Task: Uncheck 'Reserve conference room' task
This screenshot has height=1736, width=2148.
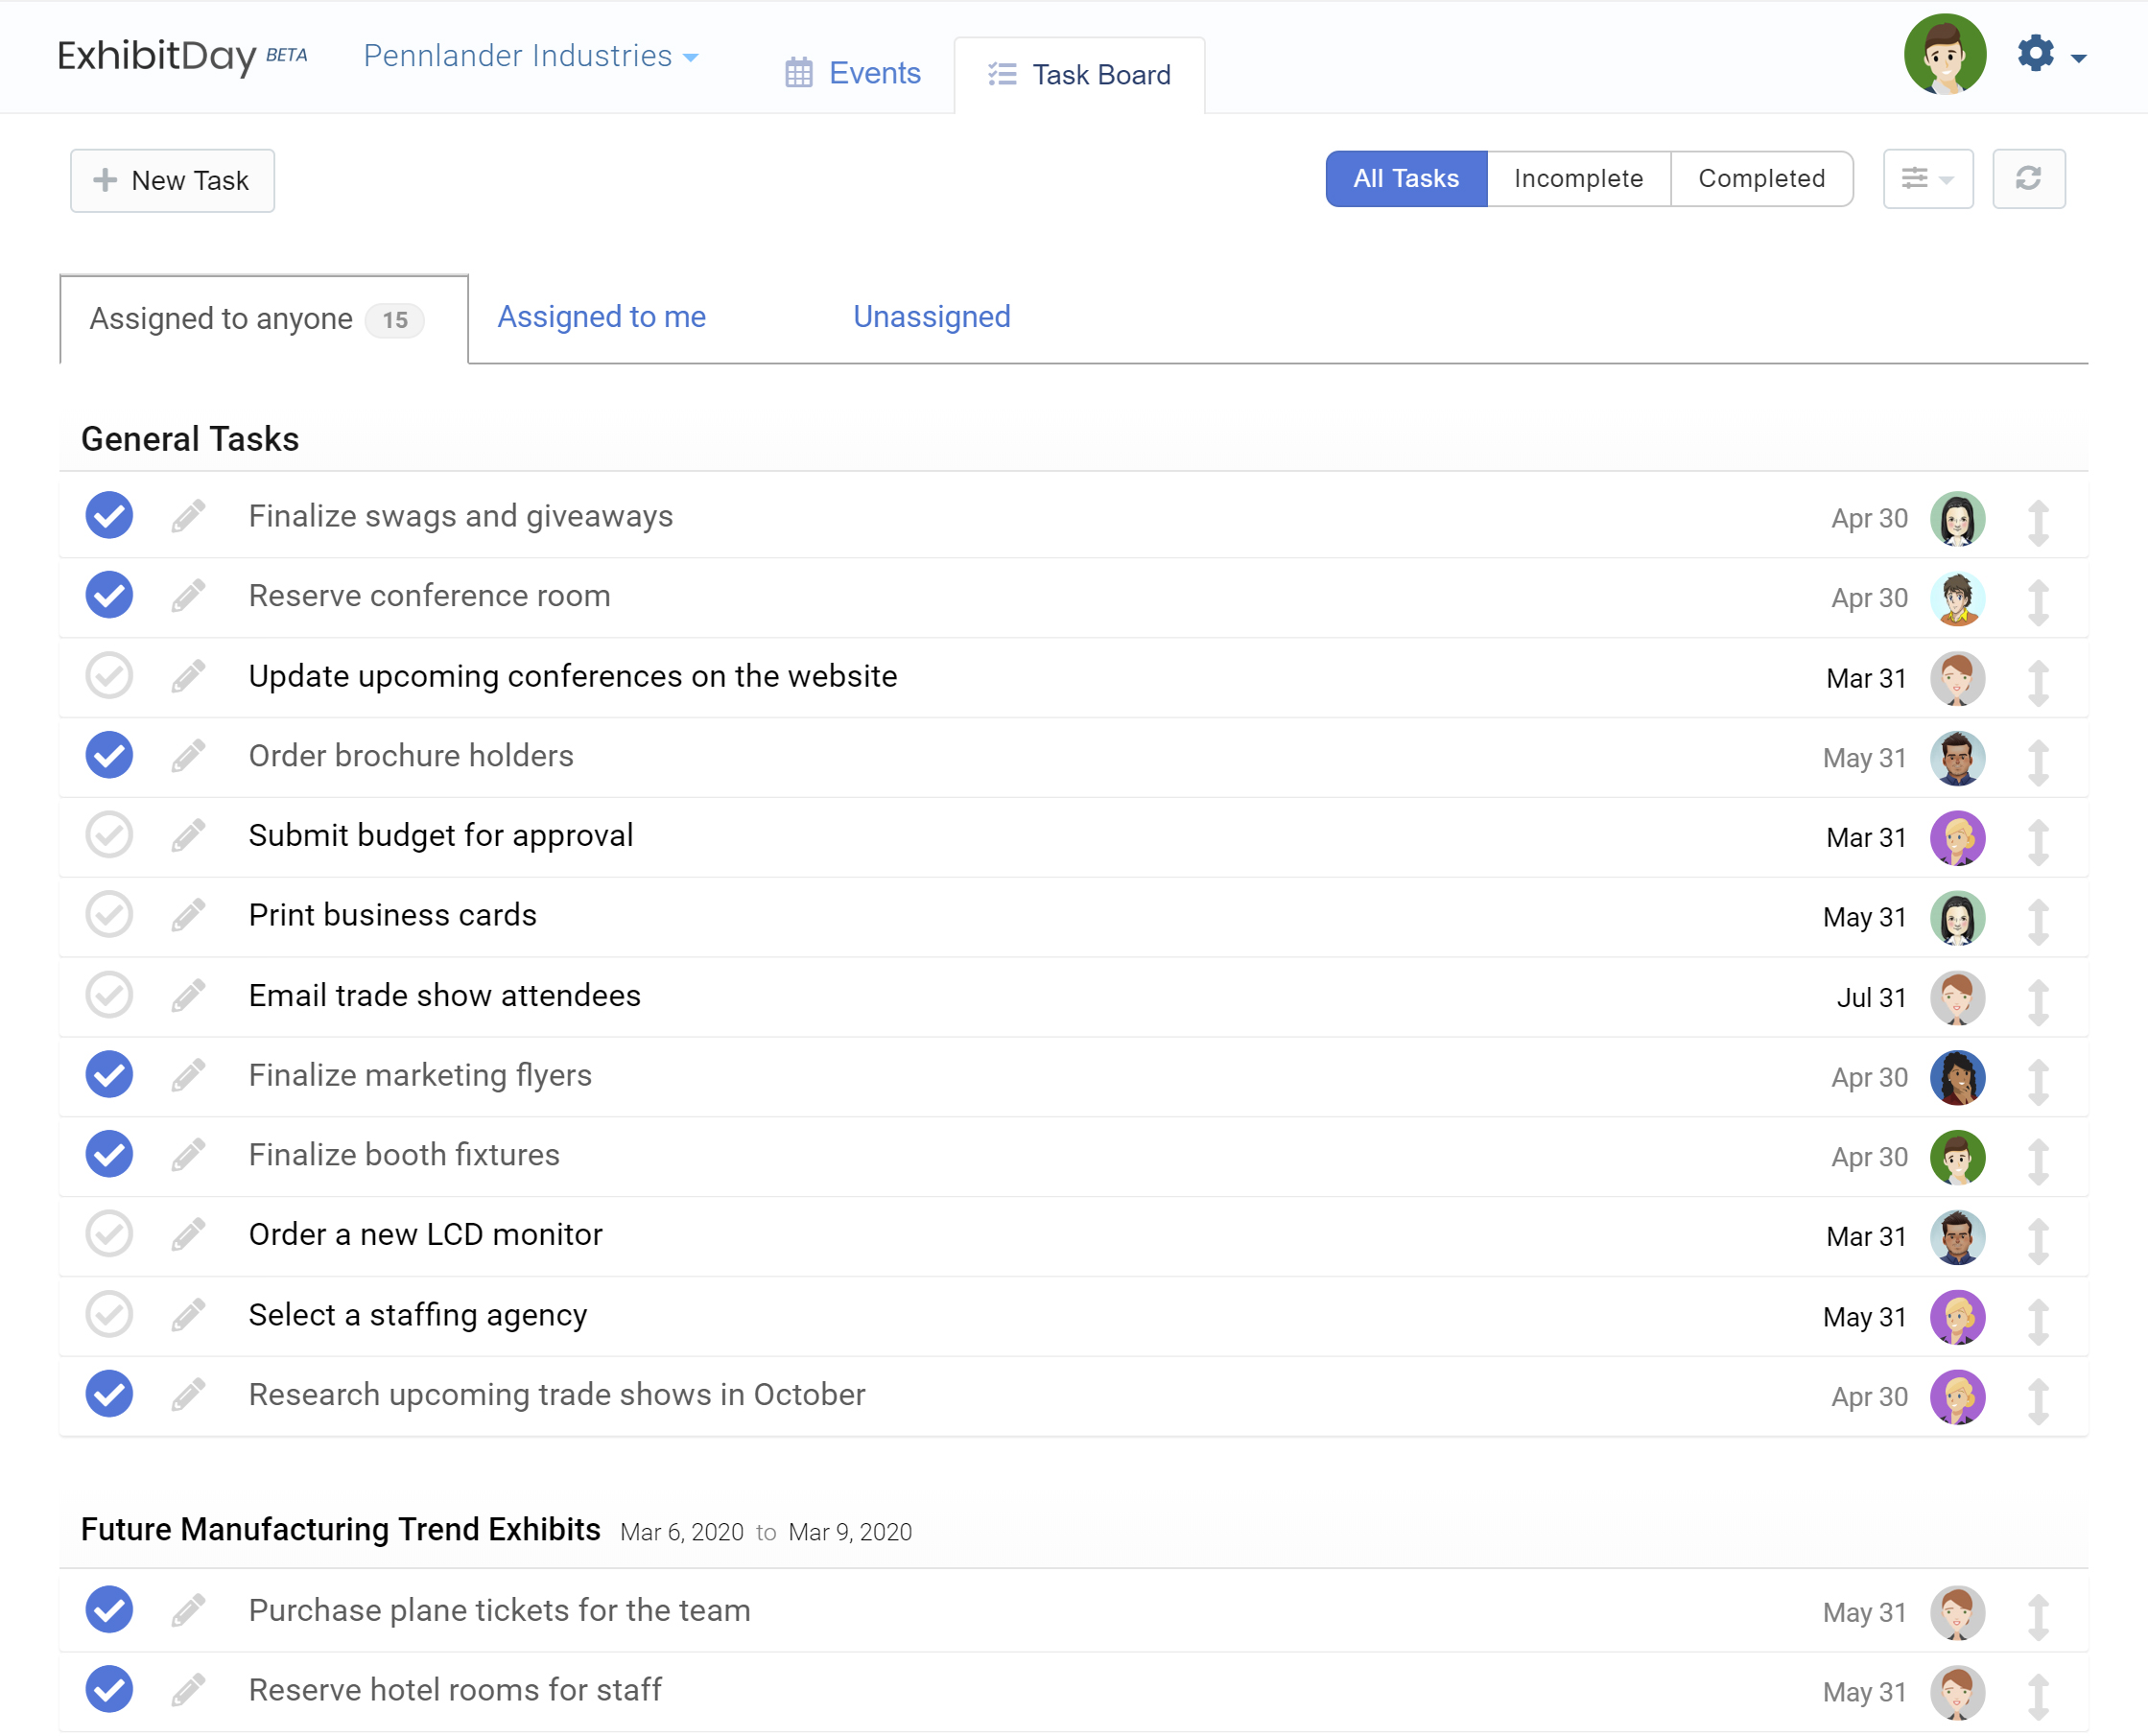Action: [109, 596]
